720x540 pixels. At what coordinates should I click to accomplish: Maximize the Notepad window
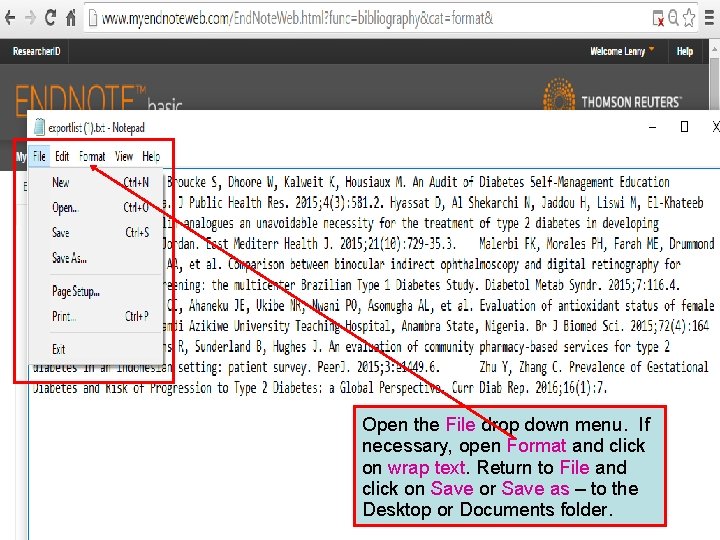coord(684,127)
